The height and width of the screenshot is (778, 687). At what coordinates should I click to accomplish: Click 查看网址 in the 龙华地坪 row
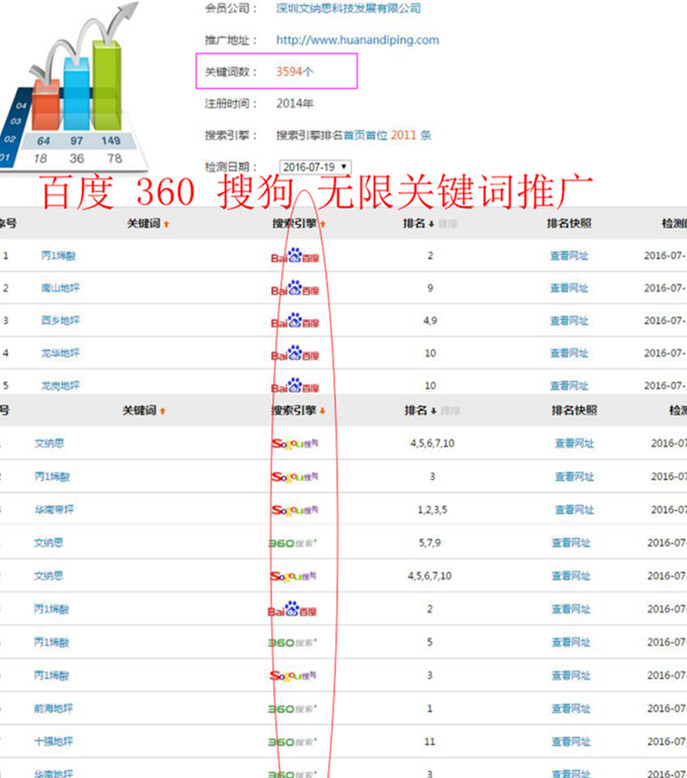coord(569,353)
